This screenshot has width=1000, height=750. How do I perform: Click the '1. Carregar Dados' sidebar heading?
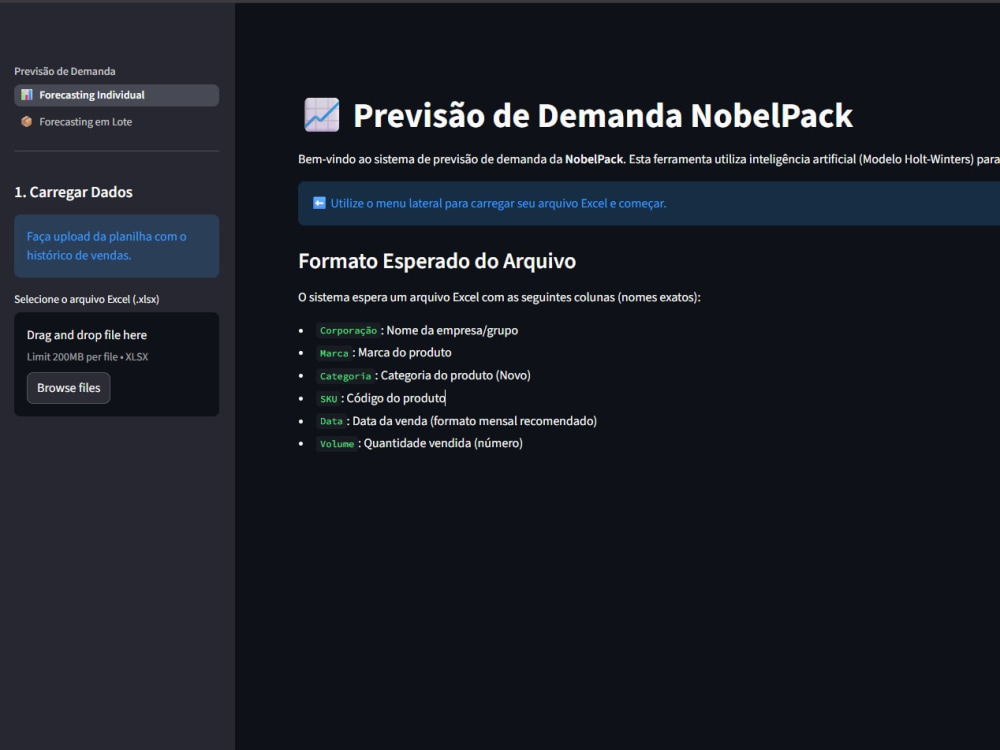click(x=73, y=192)
